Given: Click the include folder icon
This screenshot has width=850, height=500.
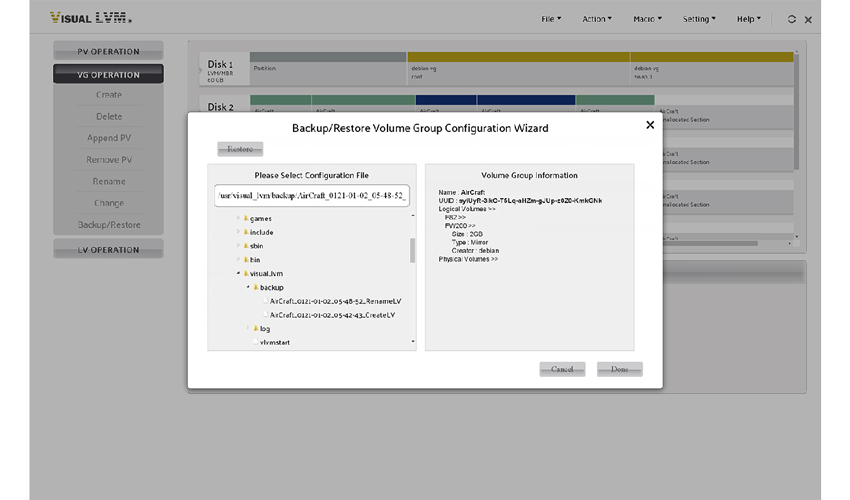Looking at the screenshot, I should click(x=246, y=232).
